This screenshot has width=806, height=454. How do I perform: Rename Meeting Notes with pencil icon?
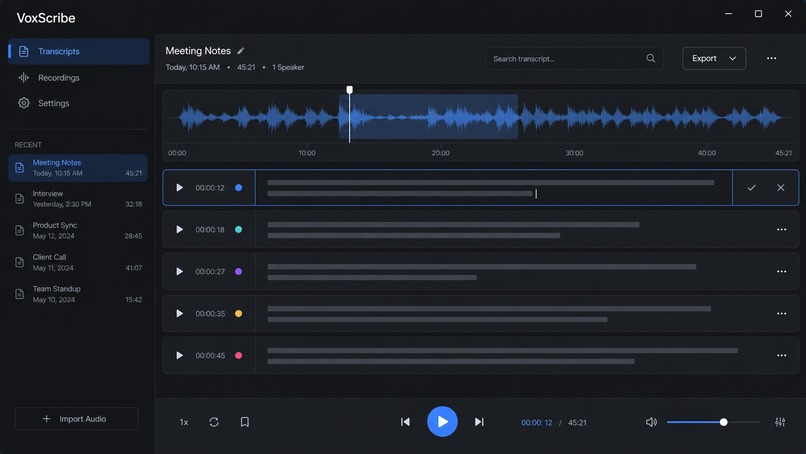click(x=241, y=51)
